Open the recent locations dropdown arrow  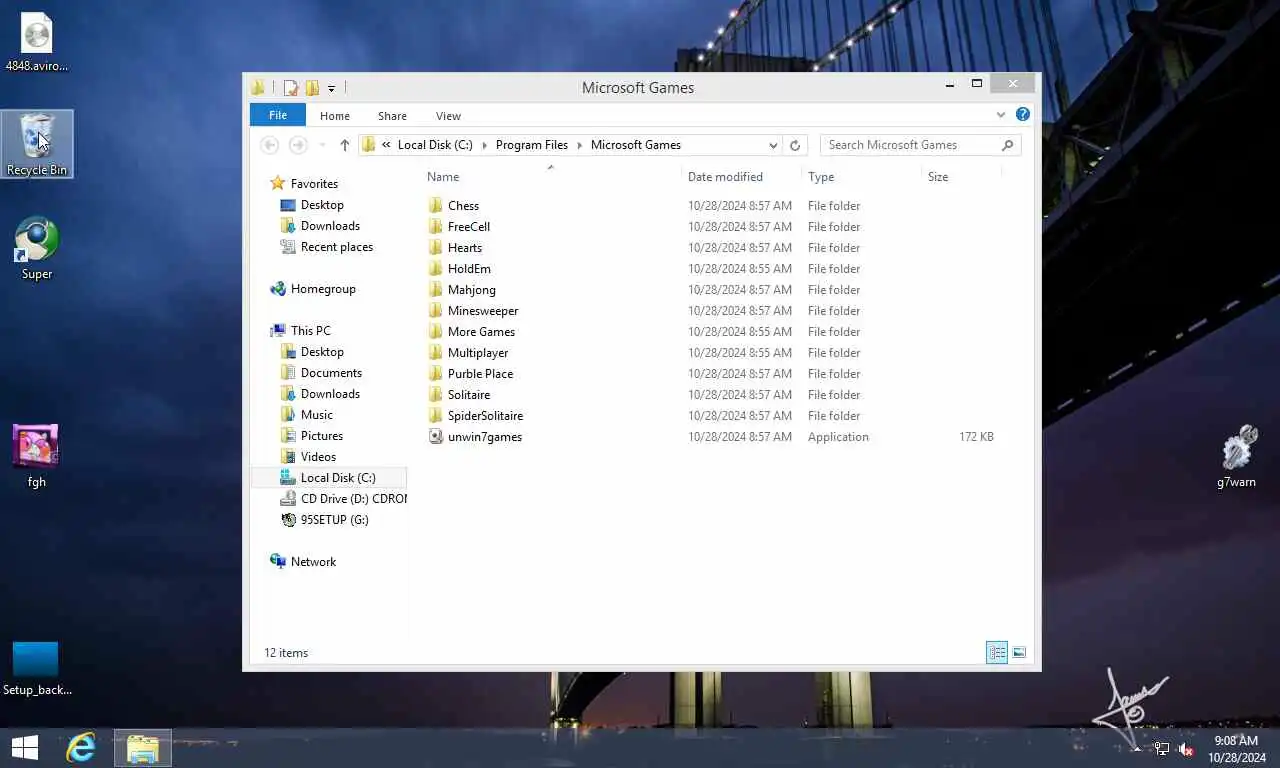tap(322, 145)
